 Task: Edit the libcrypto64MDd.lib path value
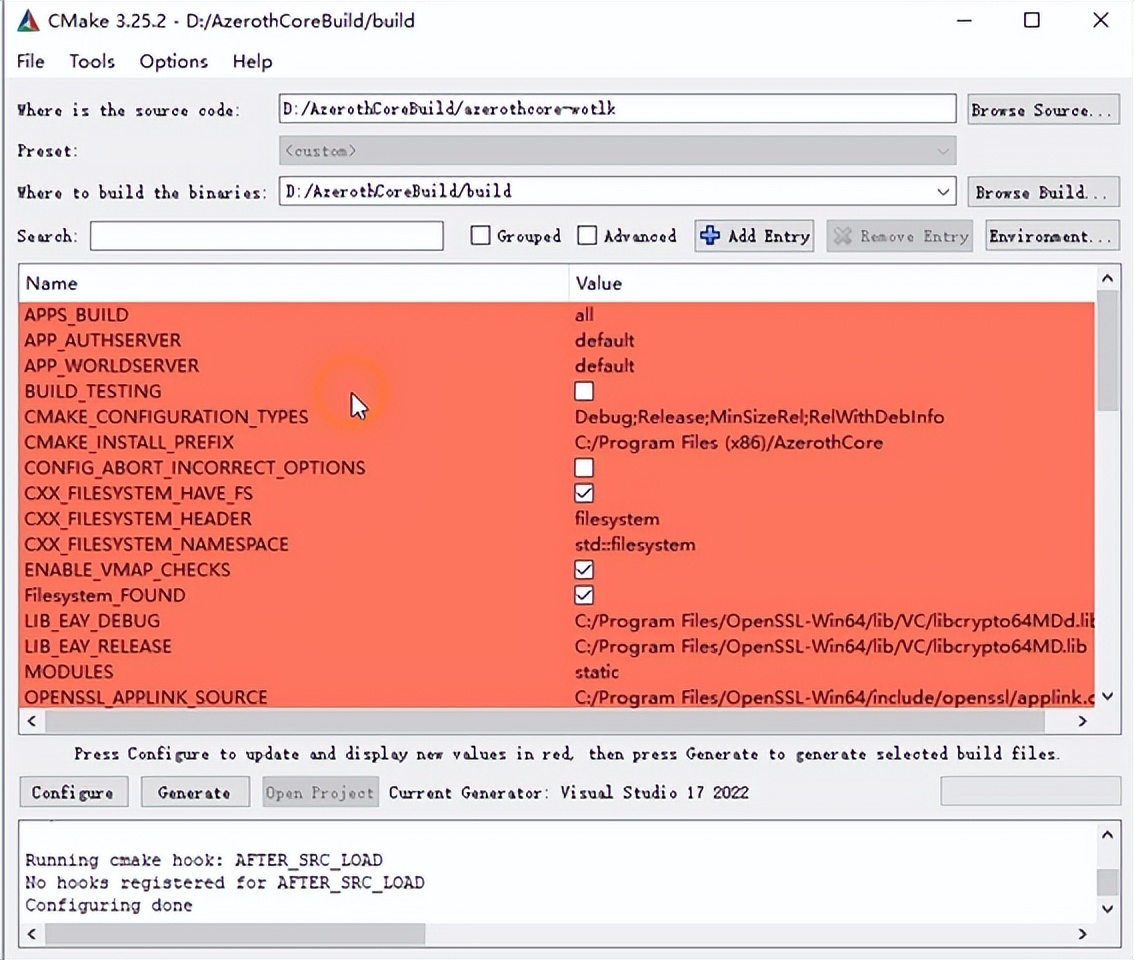[x=834, y=621]
